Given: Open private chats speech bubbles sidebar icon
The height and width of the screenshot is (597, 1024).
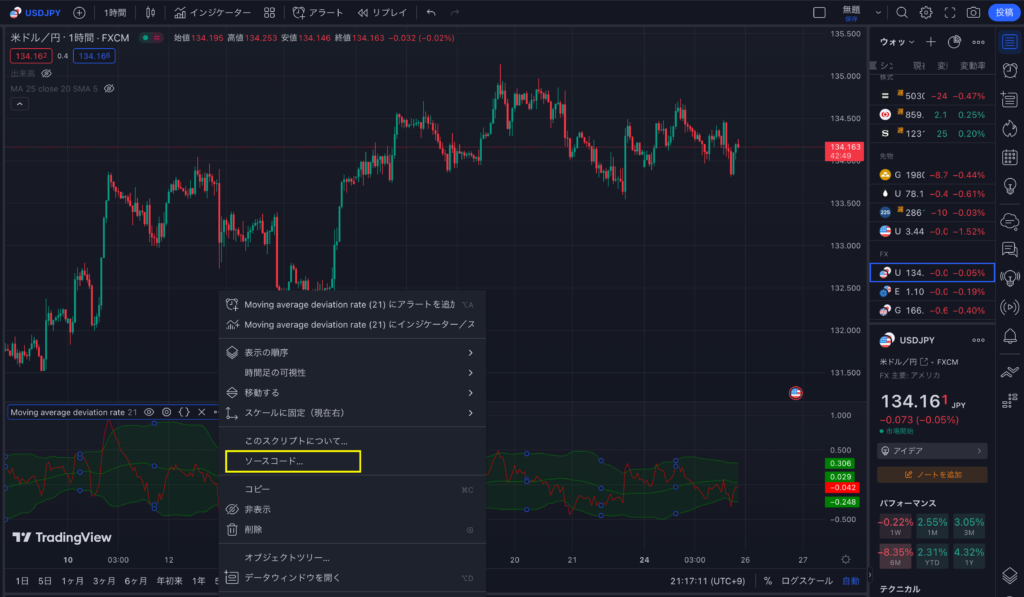Looking at the screenshot, I should [1010, 249].
